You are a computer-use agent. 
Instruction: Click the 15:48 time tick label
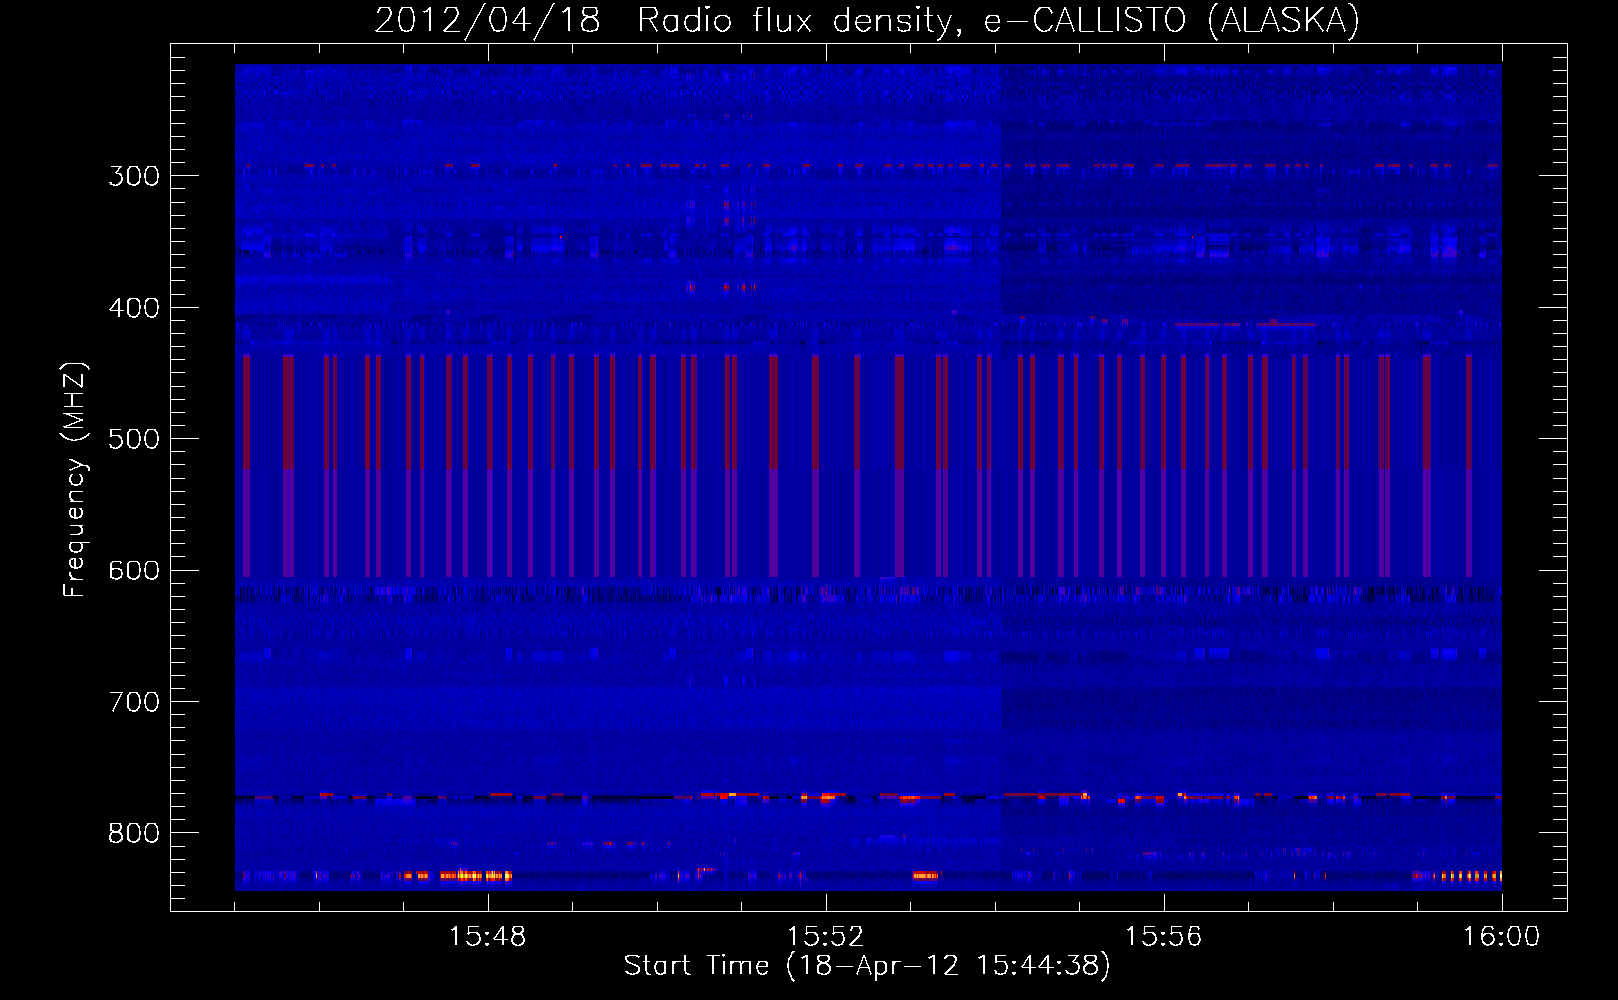[x=487, y=937]
